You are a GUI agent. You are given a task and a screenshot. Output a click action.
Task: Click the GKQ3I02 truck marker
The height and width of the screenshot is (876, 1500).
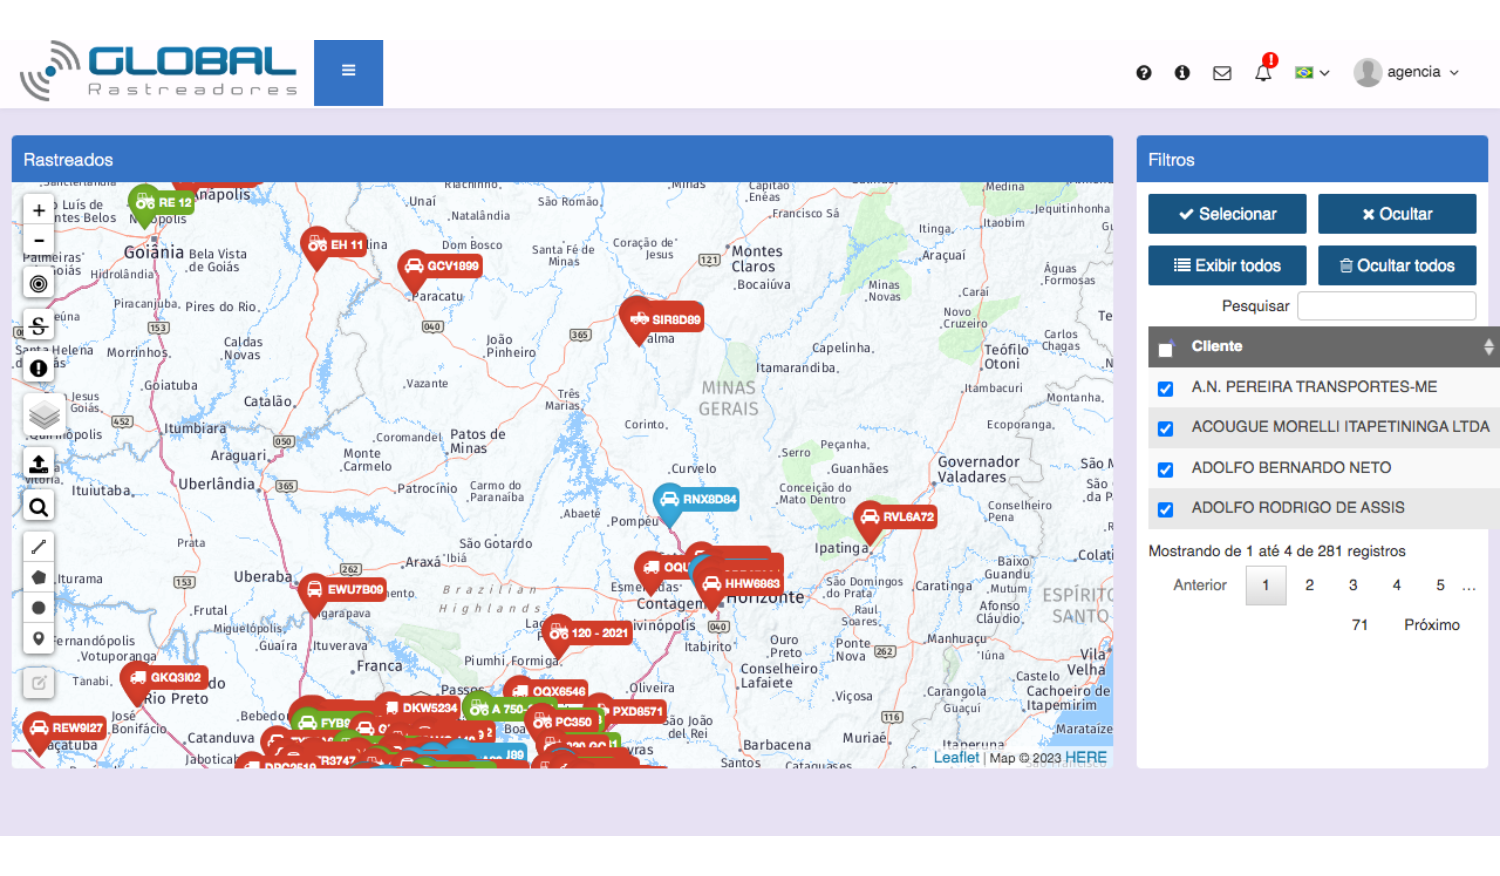coord(165,678)
